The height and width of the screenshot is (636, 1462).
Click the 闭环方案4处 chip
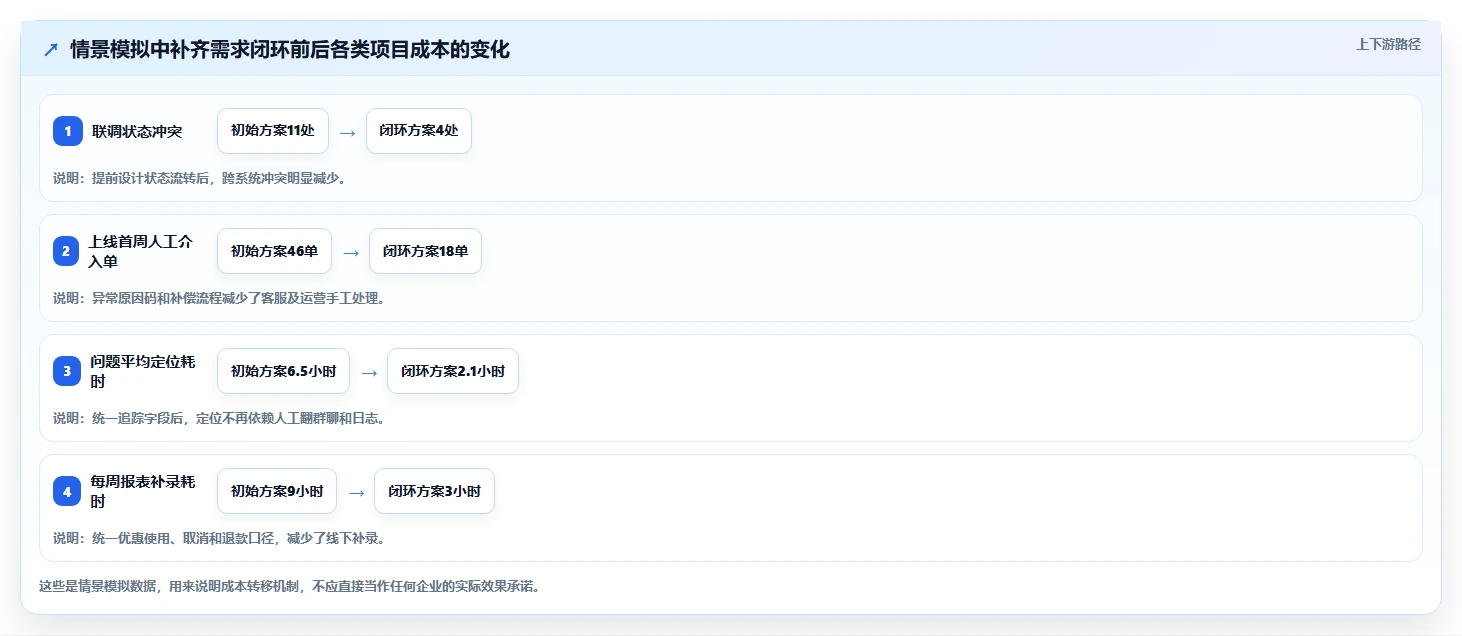point(419,131)
